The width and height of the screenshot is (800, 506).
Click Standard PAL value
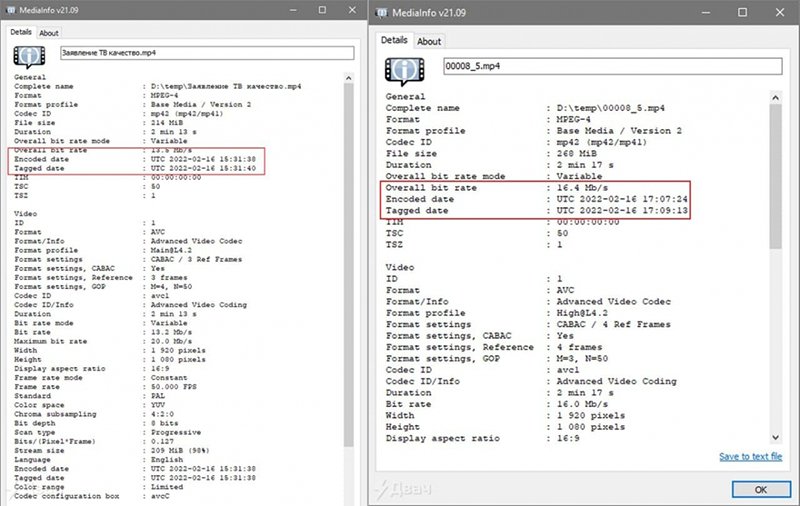pos(158,396)
